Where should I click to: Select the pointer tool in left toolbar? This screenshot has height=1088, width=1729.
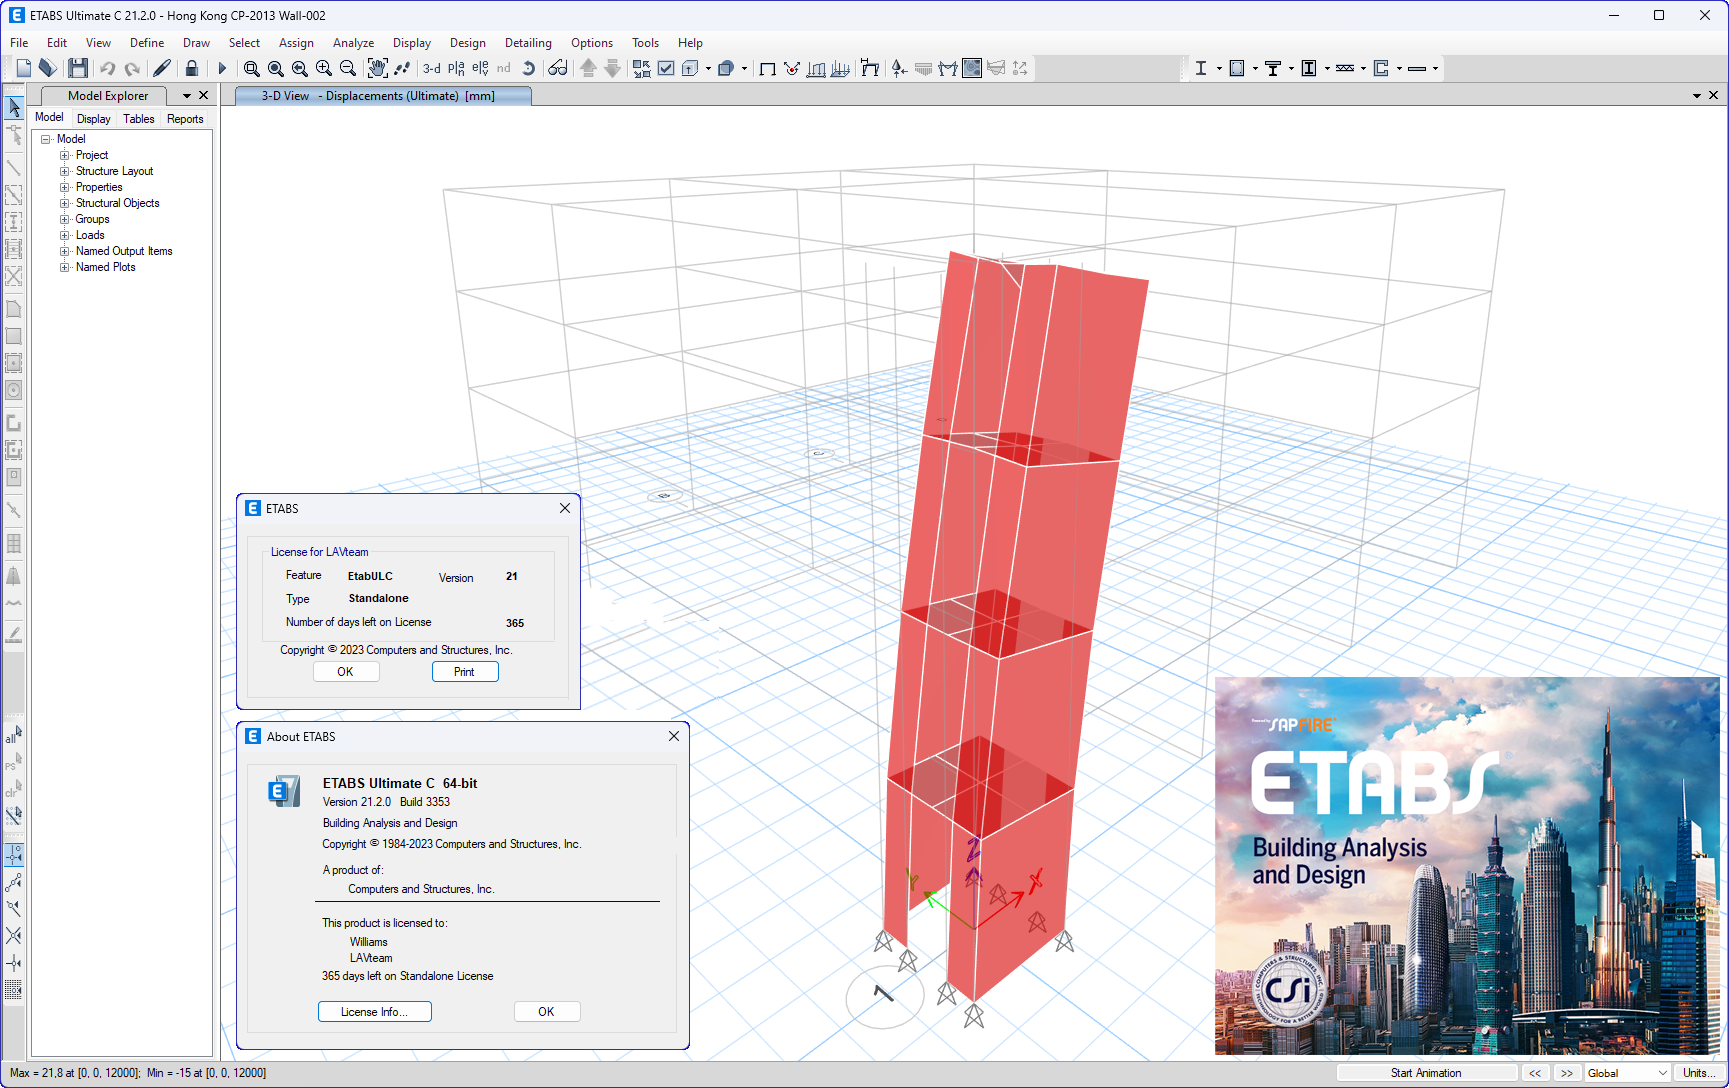click(14, 107)
